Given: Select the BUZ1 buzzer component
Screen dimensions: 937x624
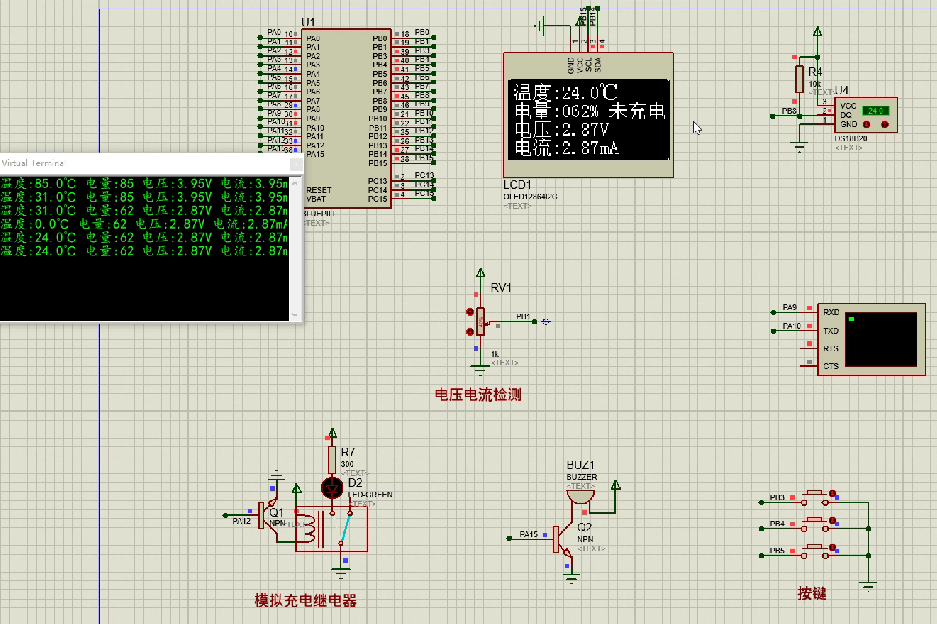Looking at the screenshot, I should click(581, 496).
